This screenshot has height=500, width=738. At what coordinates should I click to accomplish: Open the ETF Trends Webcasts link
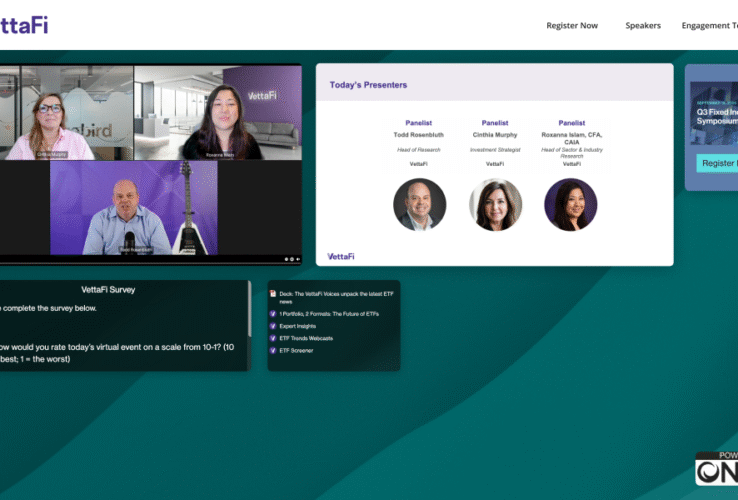pyautogui.click(x=306, y=338)
